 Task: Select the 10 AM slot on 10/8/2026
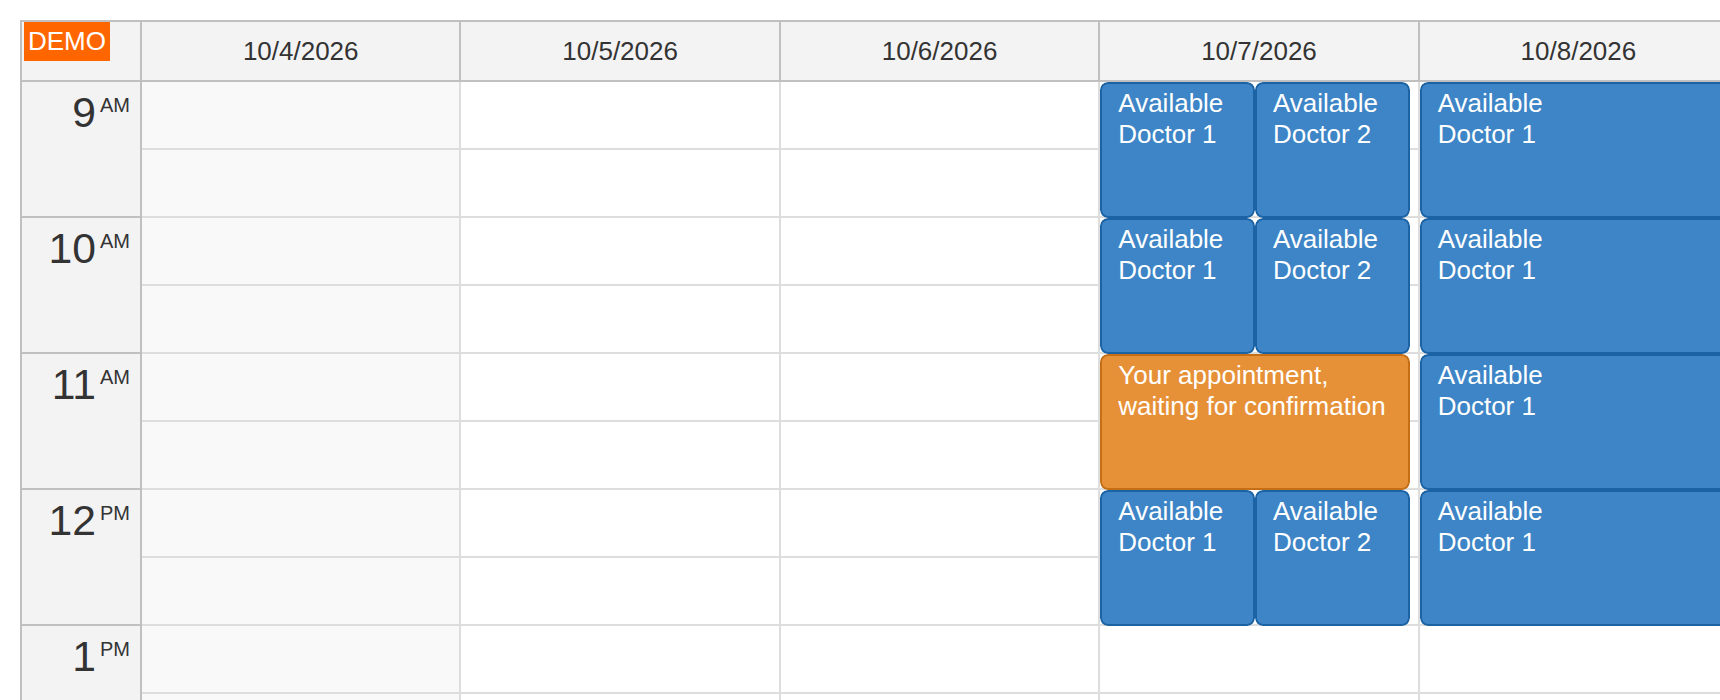(x=1570, y=286)
